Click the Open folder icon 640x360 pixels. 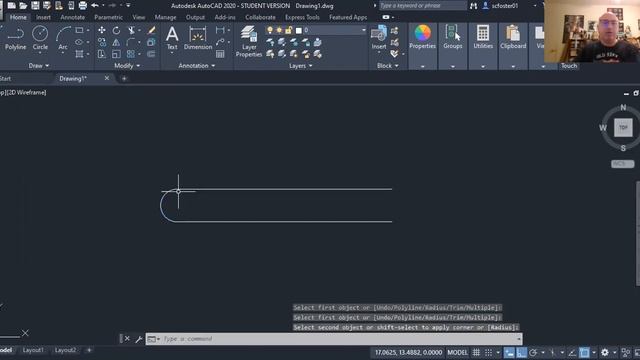[23, 6]
